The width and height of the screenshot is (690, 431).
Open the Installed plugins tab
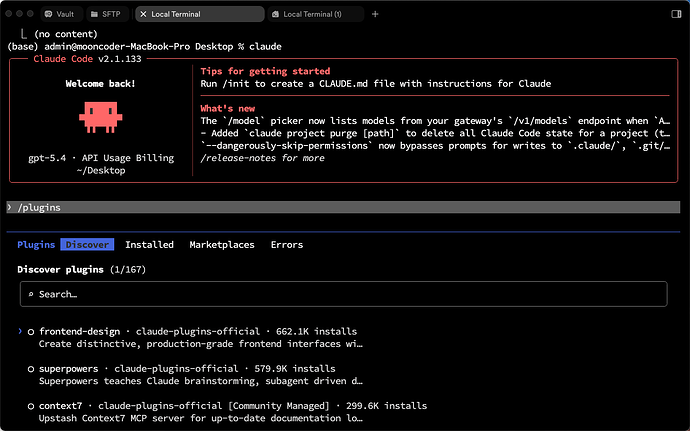tap(149, 244)
